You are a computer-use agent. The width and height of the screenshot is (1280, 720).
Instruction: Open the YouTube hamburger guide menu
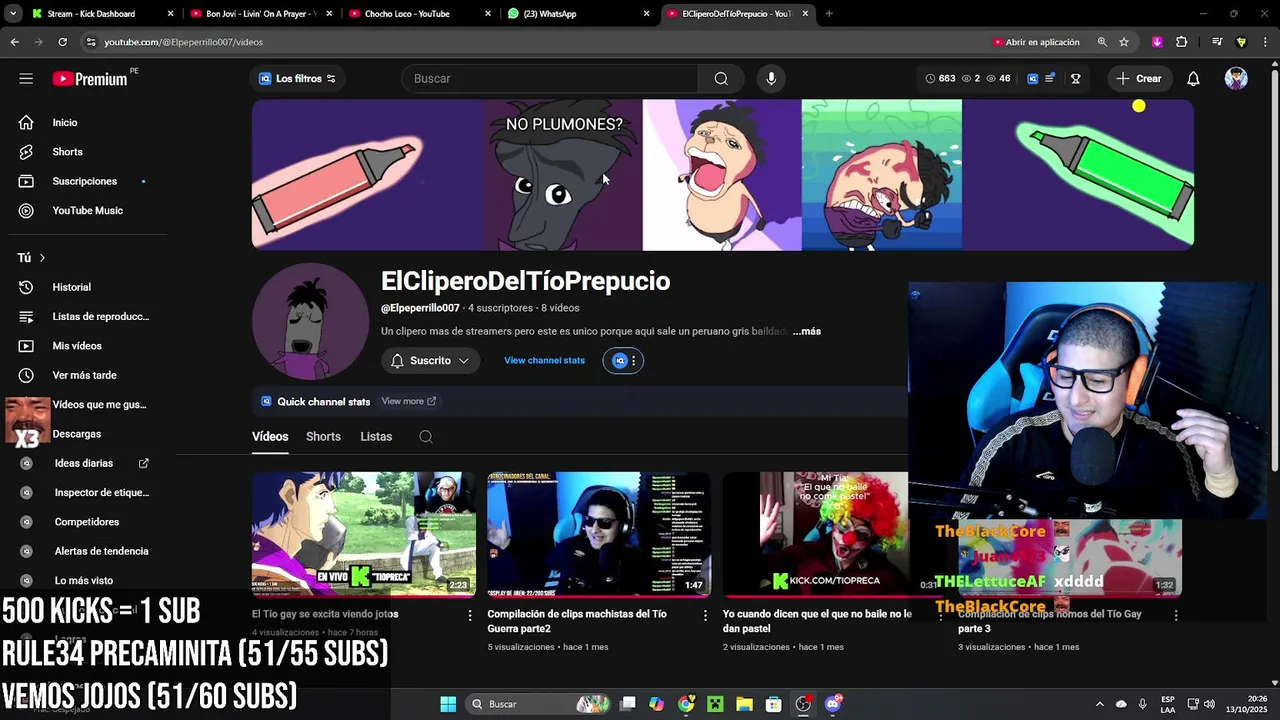point(26,78)
